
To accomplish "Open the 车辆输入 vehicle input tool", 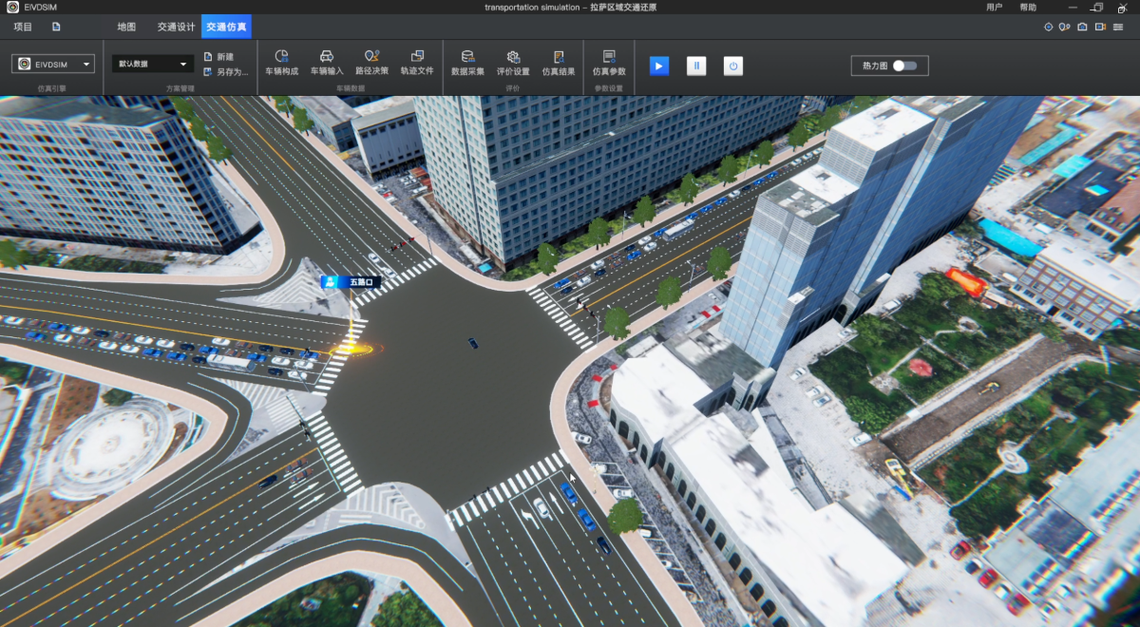I will click(326, 63).
